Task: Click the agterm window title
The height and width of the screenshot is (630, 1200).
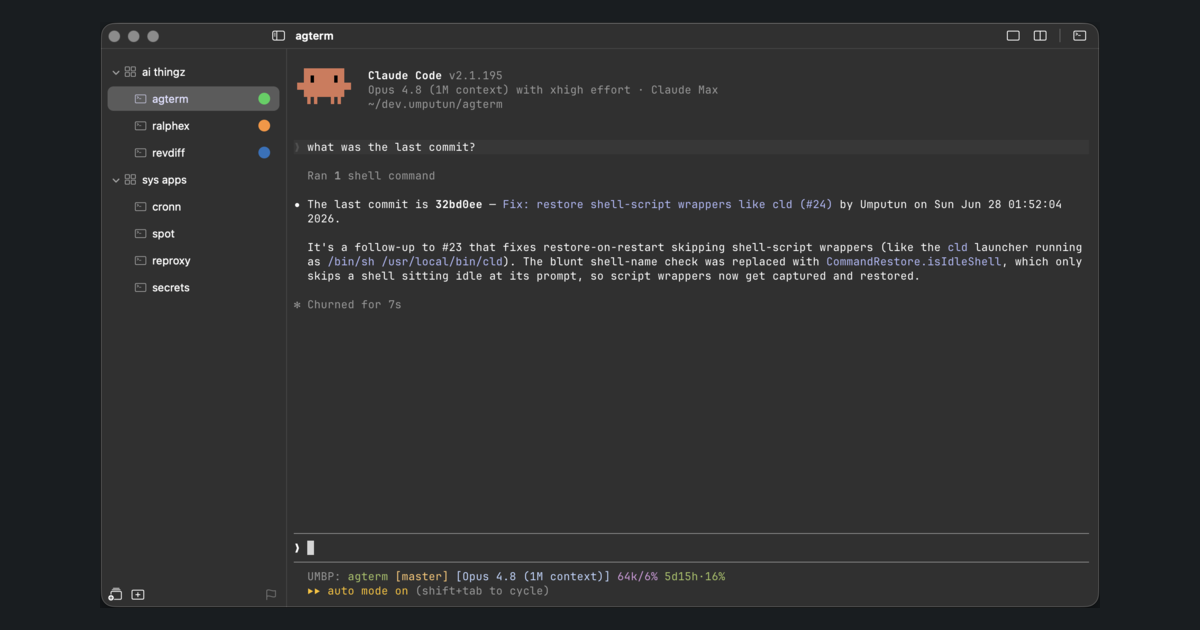Action: 314,36
